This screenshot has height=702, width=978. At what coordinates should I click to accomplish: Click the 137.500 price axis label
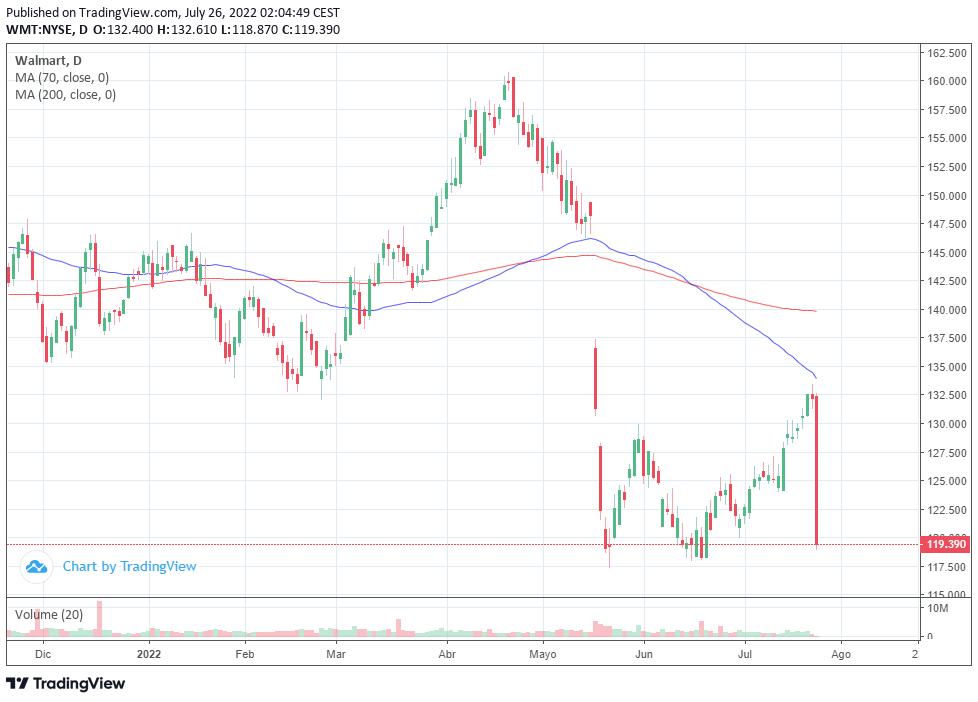947,338
